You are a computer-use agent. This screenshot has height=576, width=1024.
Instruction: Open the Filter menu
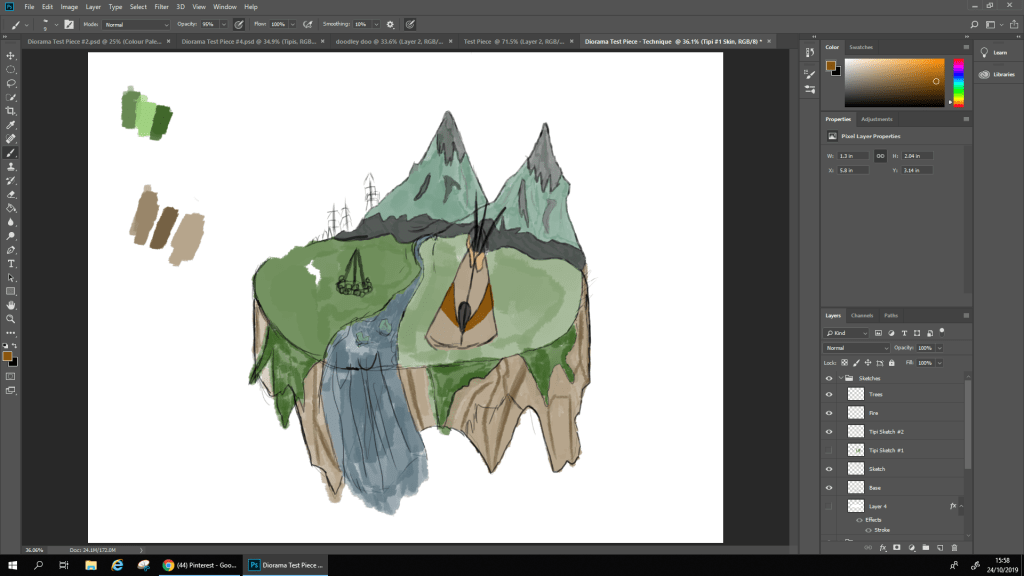[x=161, y=7]
